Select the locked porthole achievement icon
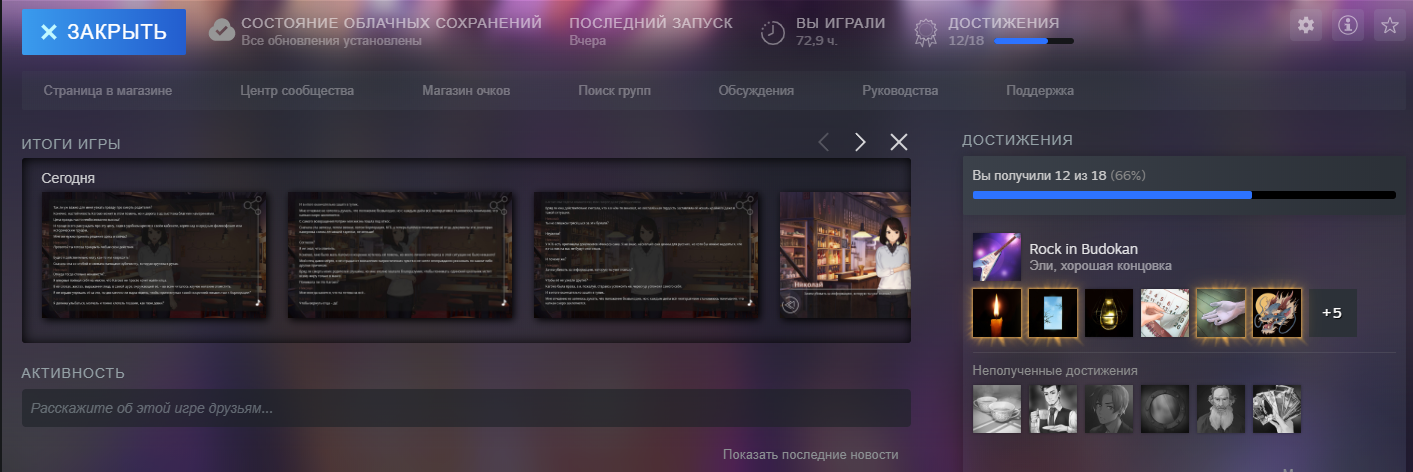The height and width of the screenshot is (472, 1413). (x=1165, y=409)
